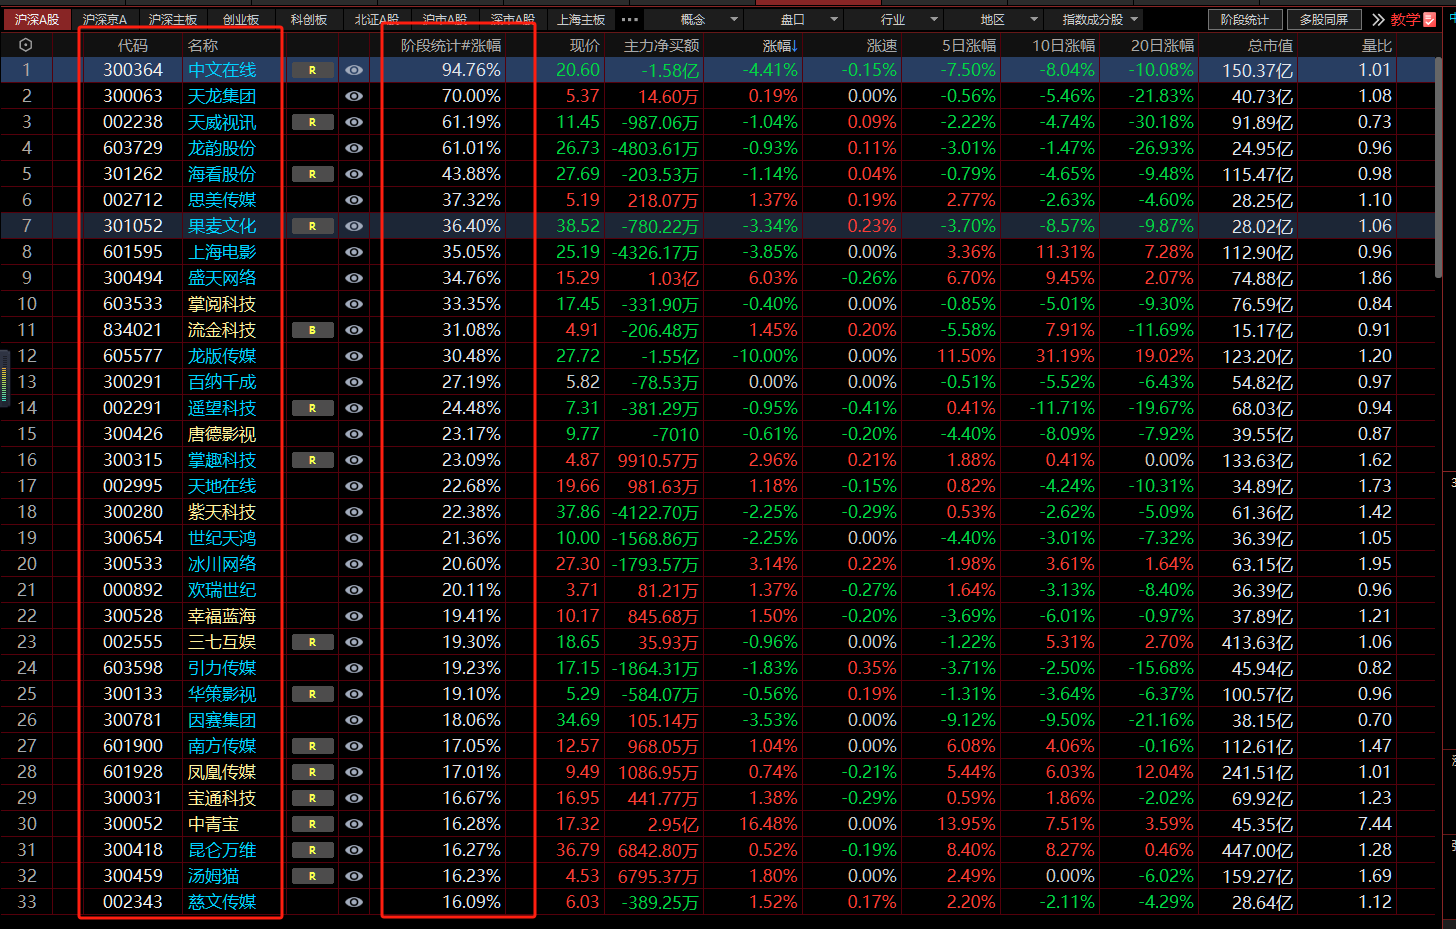Click the eye icon for 龙韵股份
Screen dimensions: 1456x929
pyautogui.click(x=354, y=148)
